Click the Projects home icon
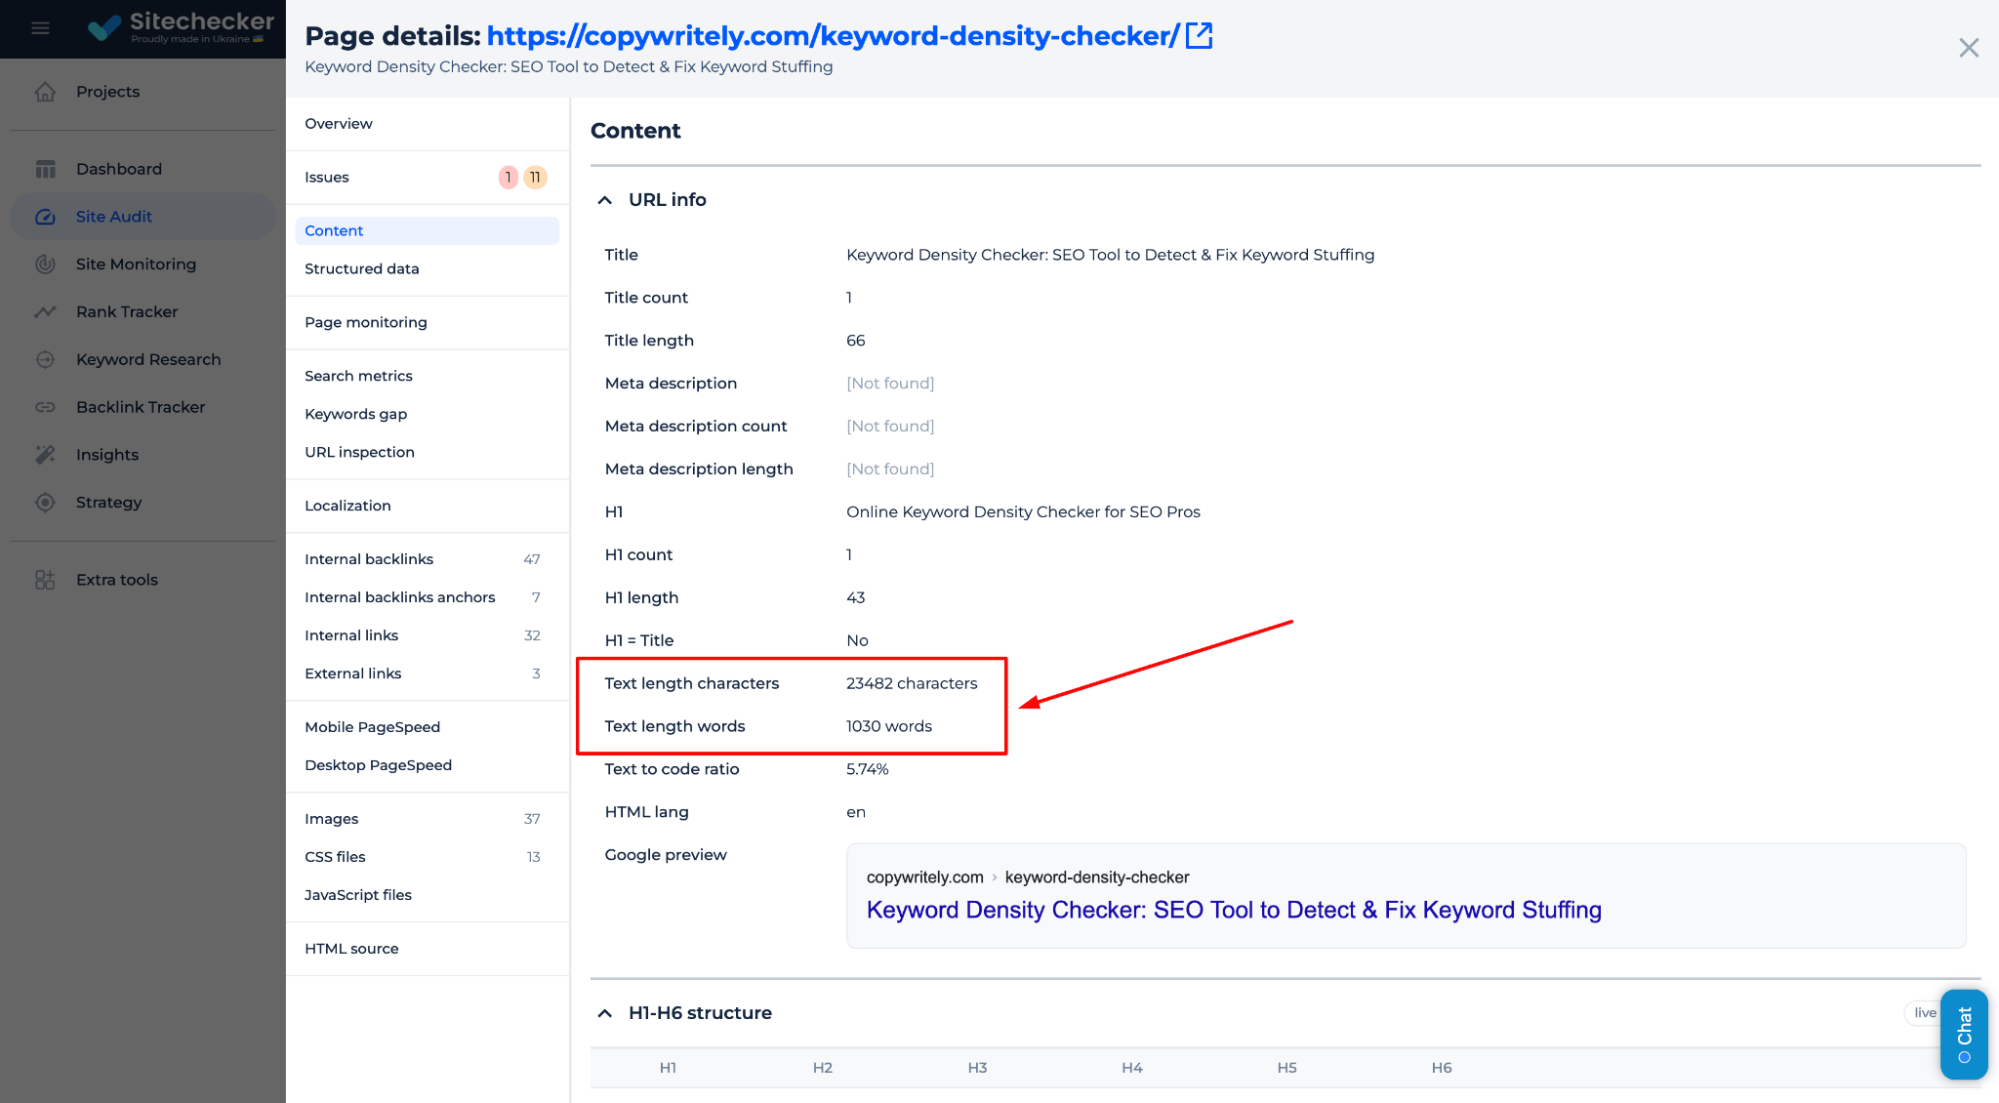1999x1103 pixels. tap(45, 91)
